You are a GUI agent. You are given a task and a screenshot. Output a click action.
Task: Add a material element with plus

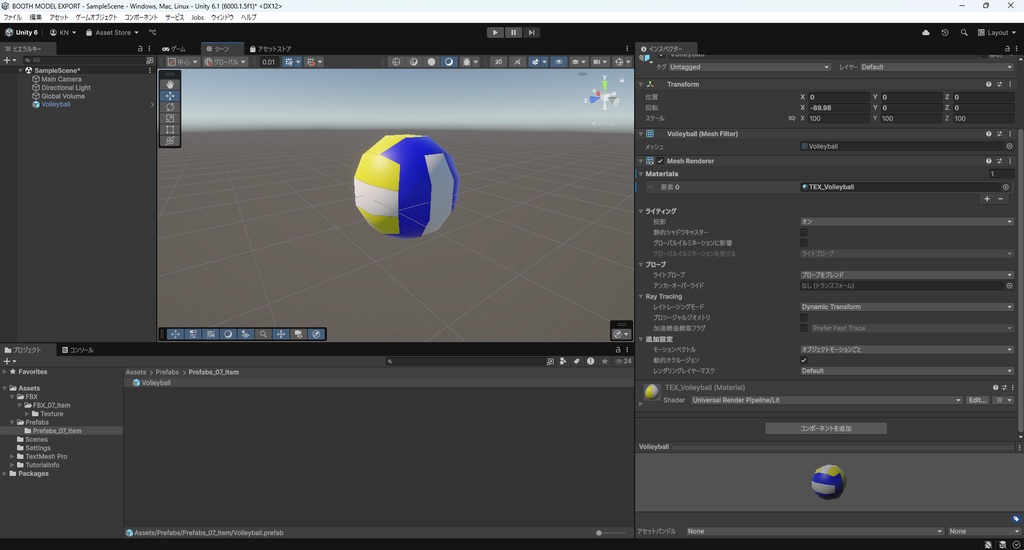click(987, 199)
